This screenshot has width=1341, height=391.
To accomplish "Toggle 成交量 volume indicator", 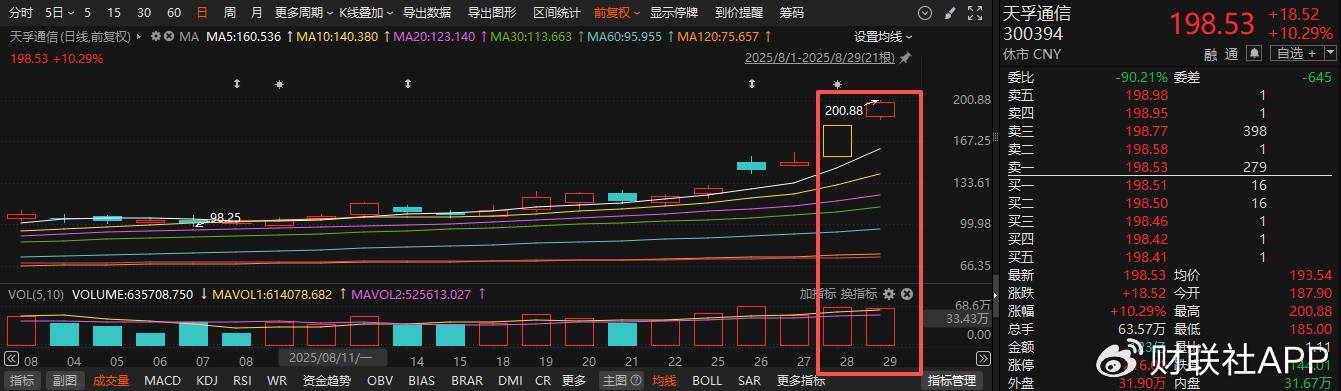I will point(111,381).
